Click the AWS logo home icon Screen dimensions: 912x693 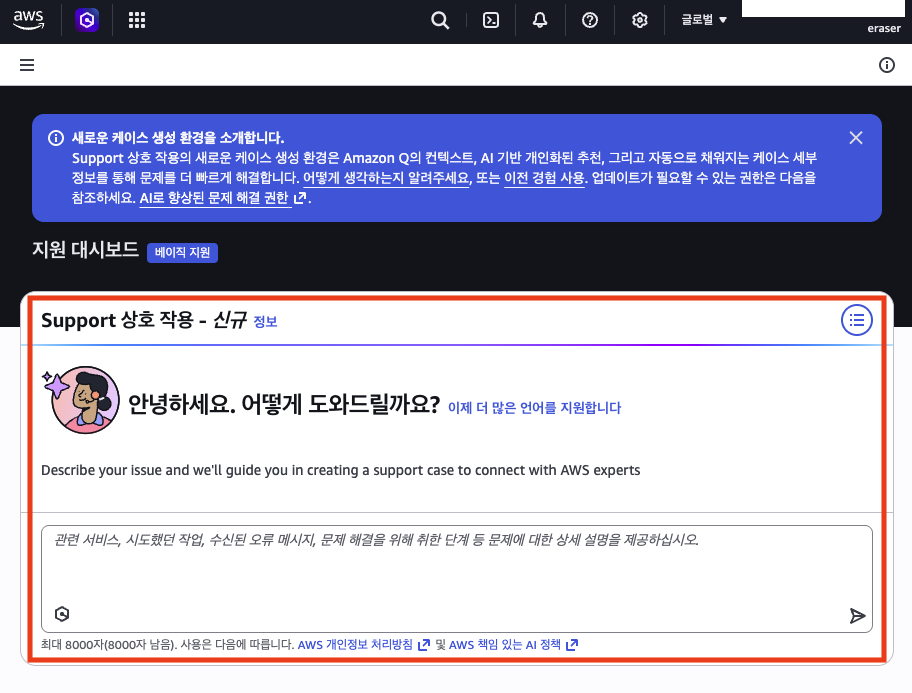[28, 20]
